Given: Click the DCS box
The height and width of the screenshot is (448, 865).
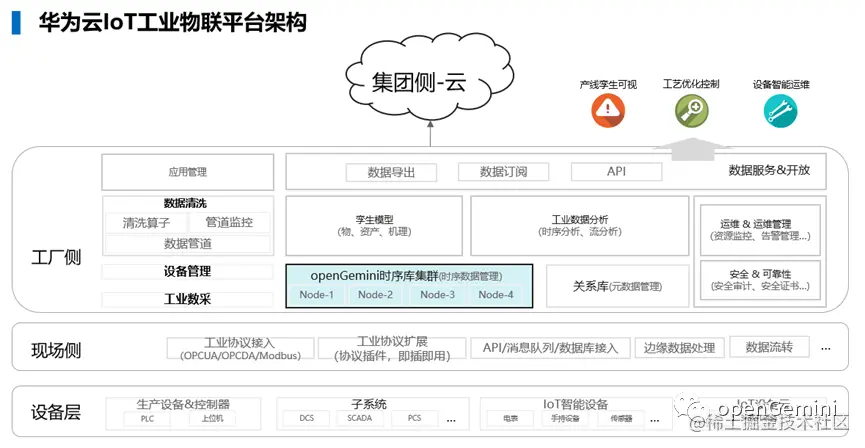Looking at the screenshot, I should pos(307,418).
